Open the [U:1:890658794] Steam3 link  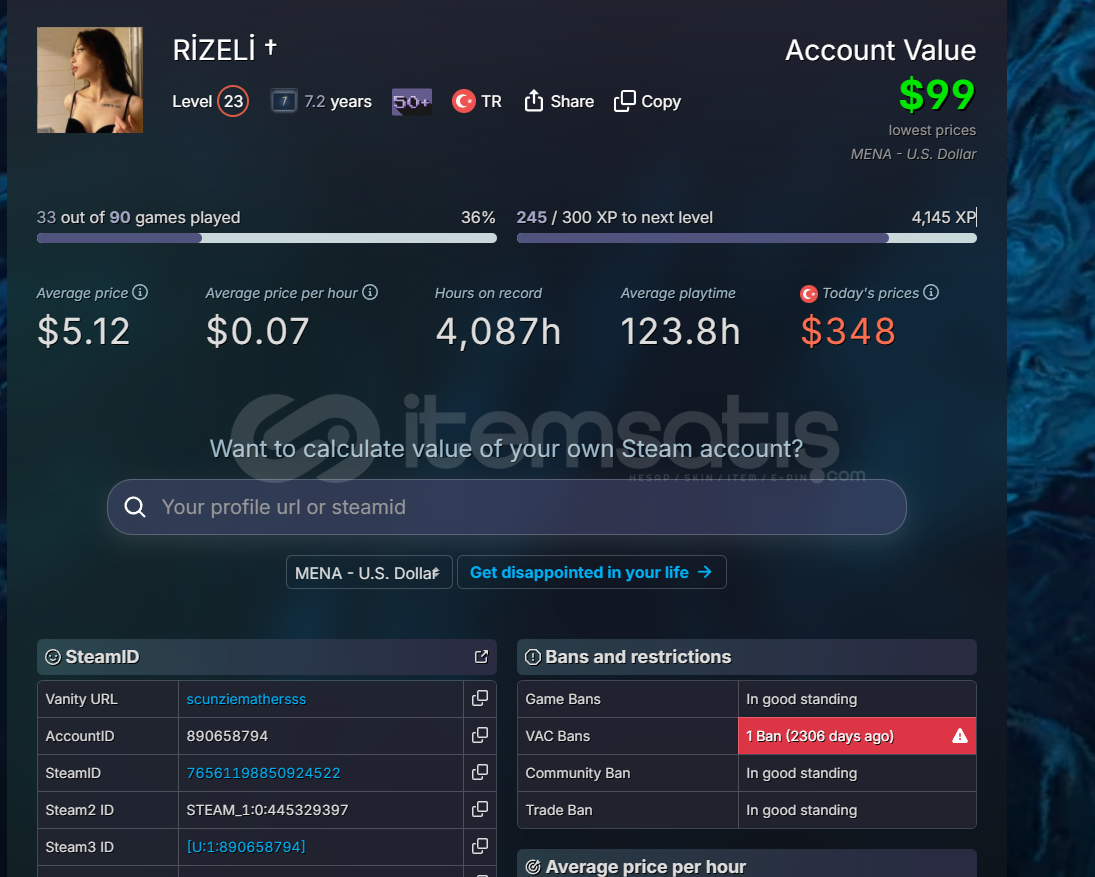coord(246,847)
